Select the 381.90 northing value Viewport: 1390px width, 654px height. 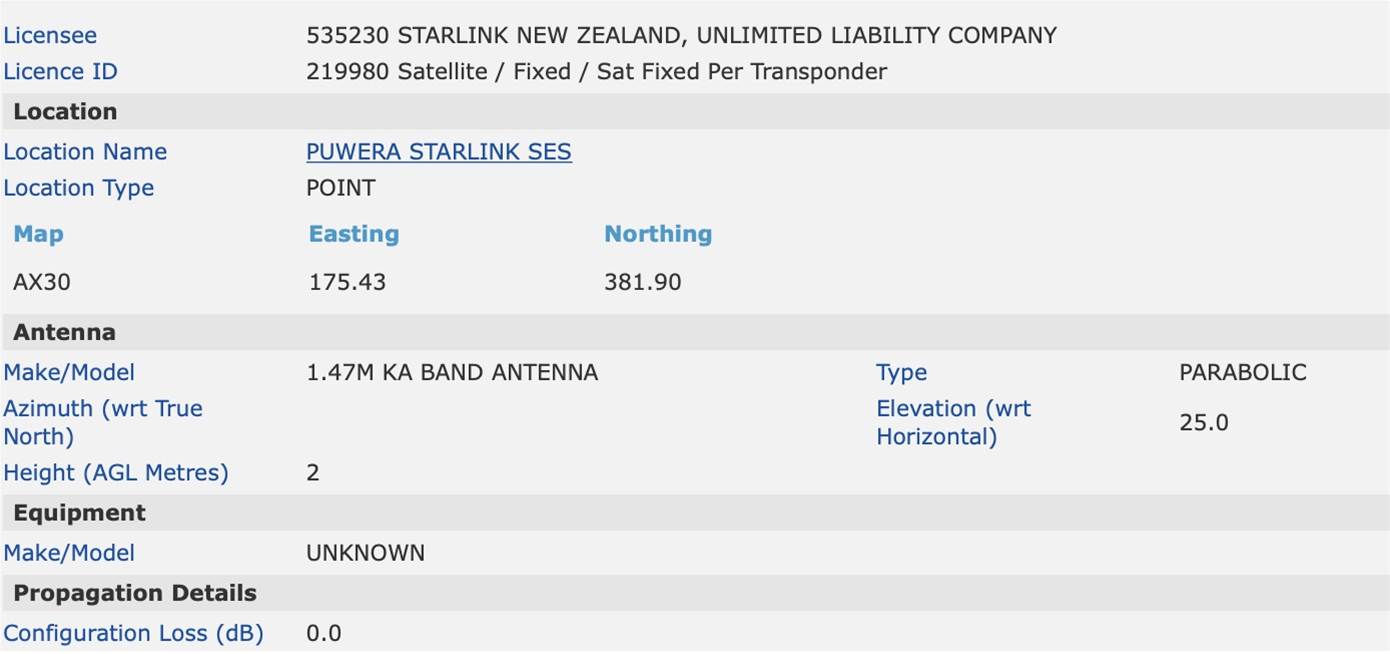tap(643, 282)
